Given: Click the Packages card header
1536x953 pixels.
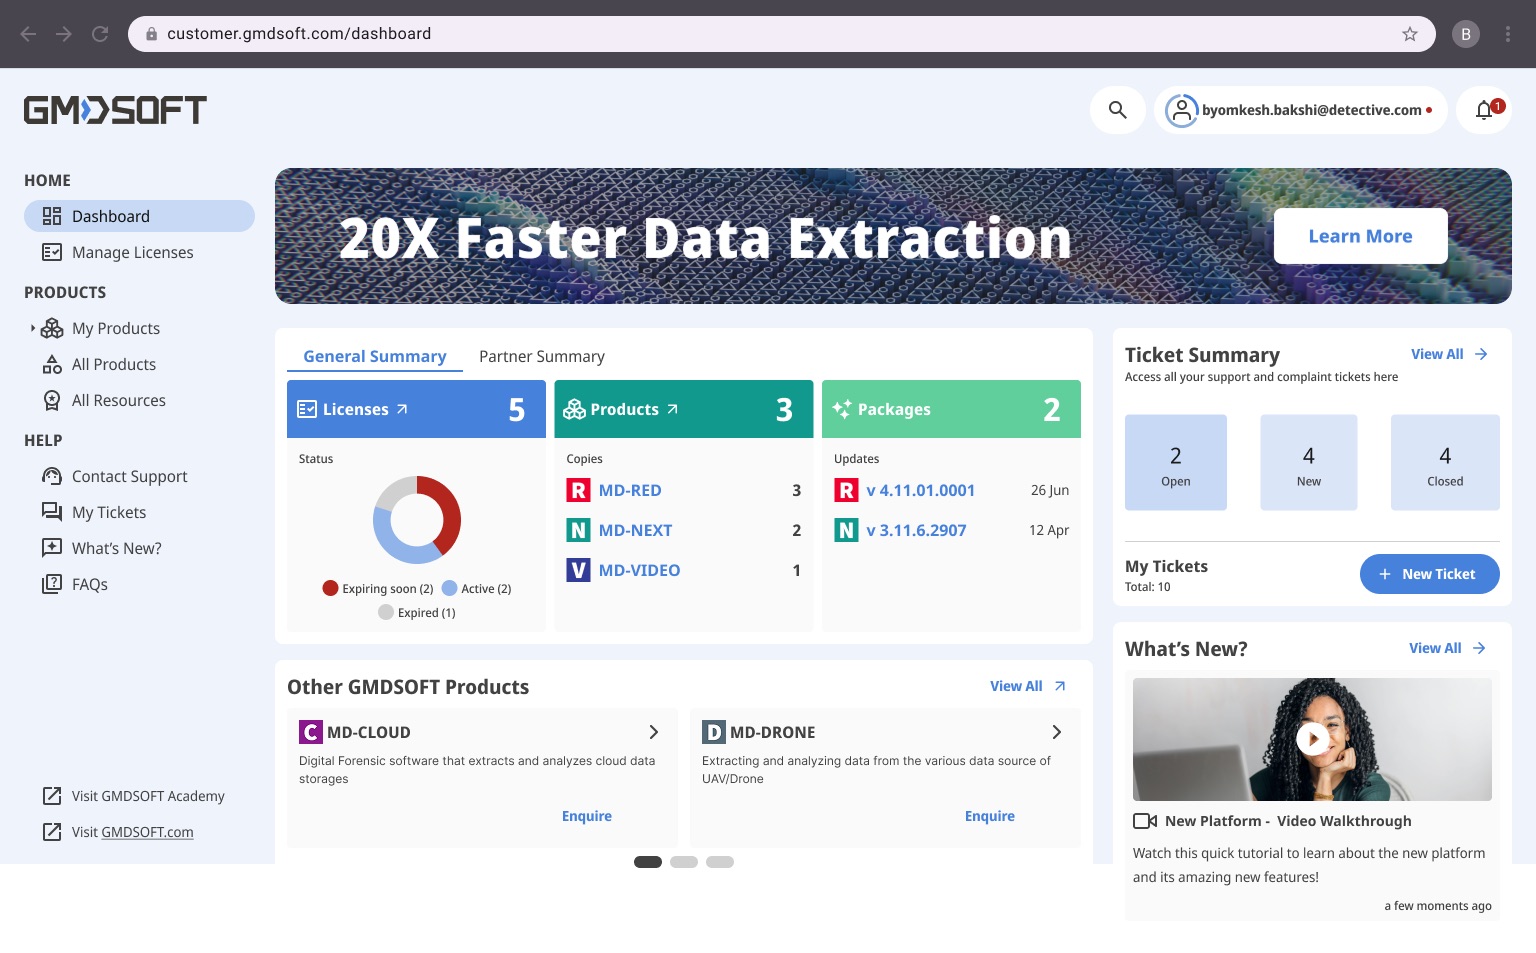Looking at the screenshot, I should [x=951, y=409].
